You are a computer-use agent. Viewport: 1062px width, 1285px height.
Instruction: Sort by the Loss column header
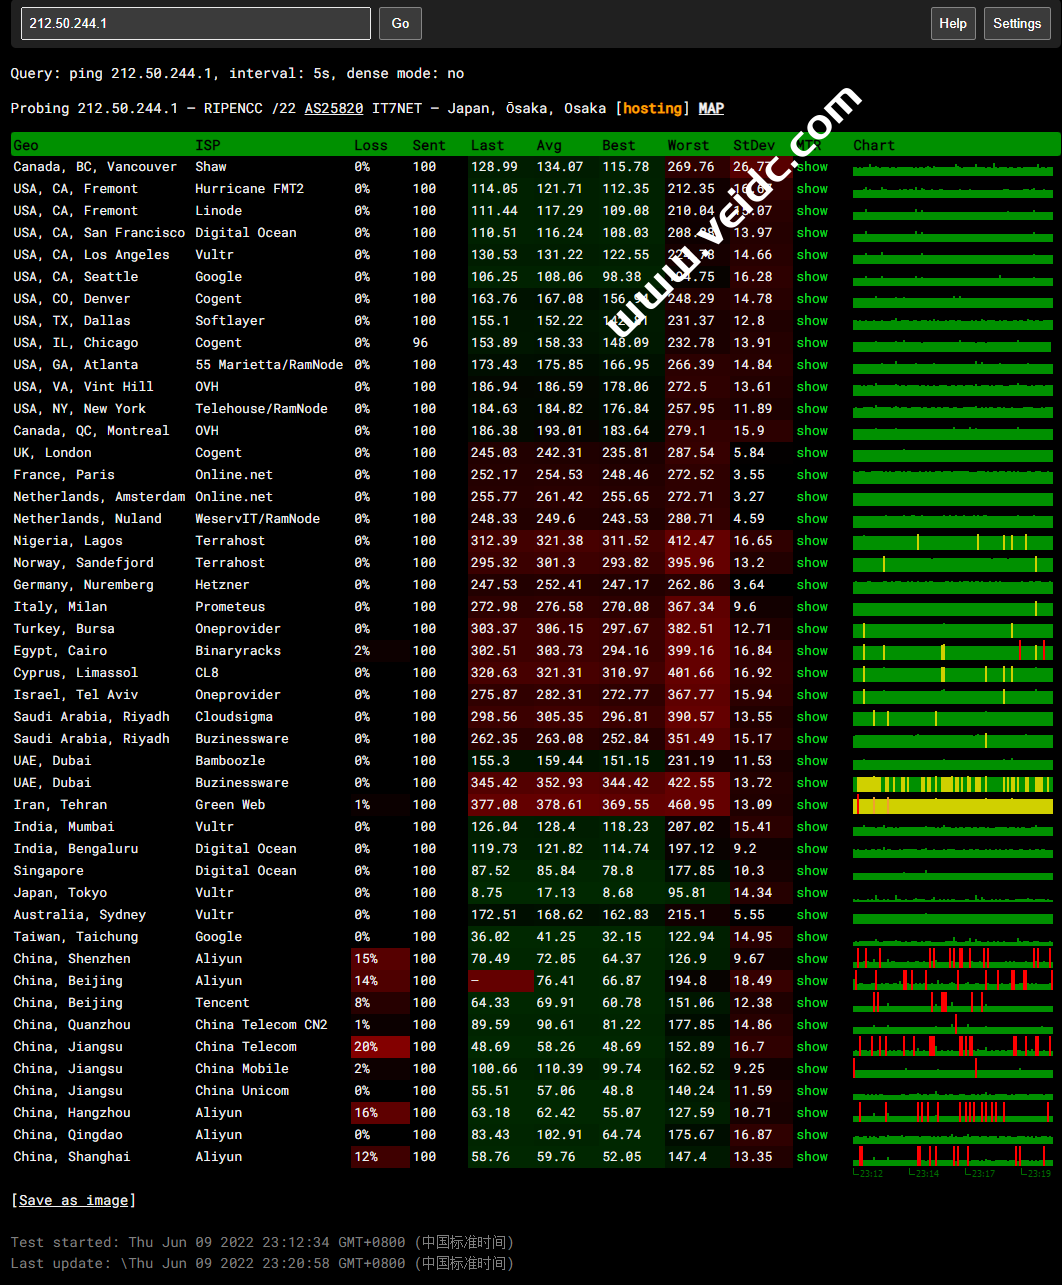(370, 145)
